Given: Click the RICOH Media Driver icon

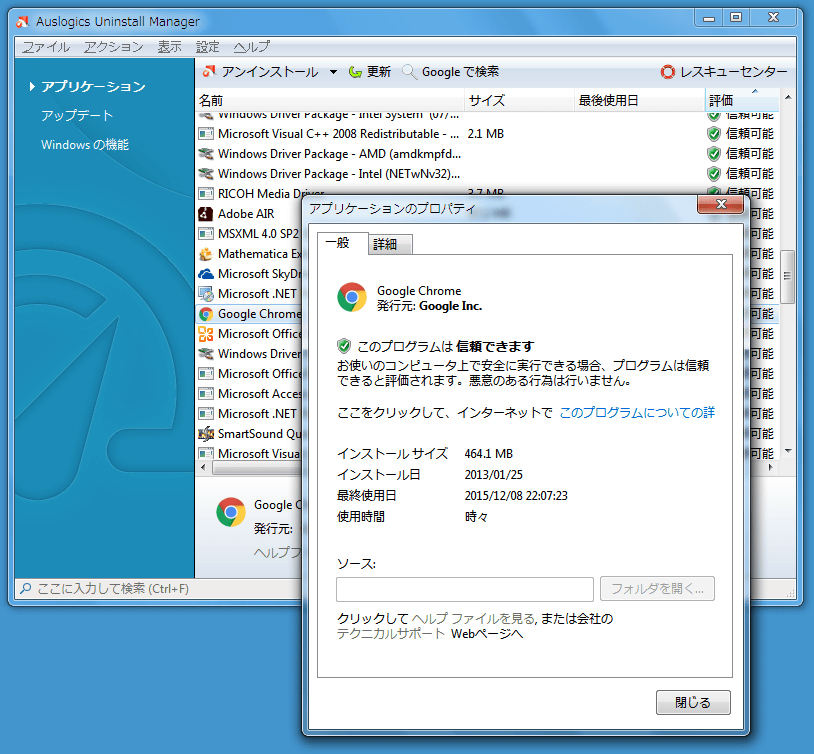Looking at the screenshot, I should [206, 194].
